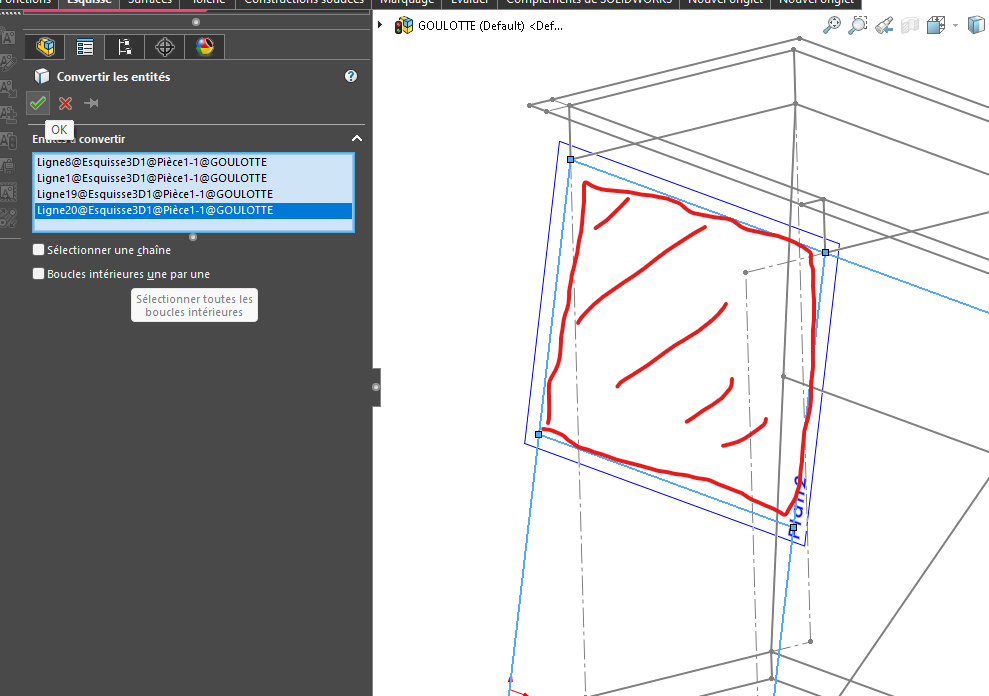
Task: Click the Zoom to Fit icon
Action: (832, 26)
